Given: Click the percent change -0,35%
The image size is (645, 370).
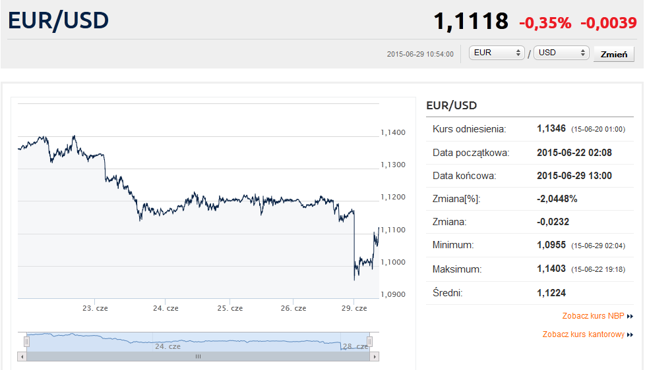Looking at the screenshot, I should 545,23.
